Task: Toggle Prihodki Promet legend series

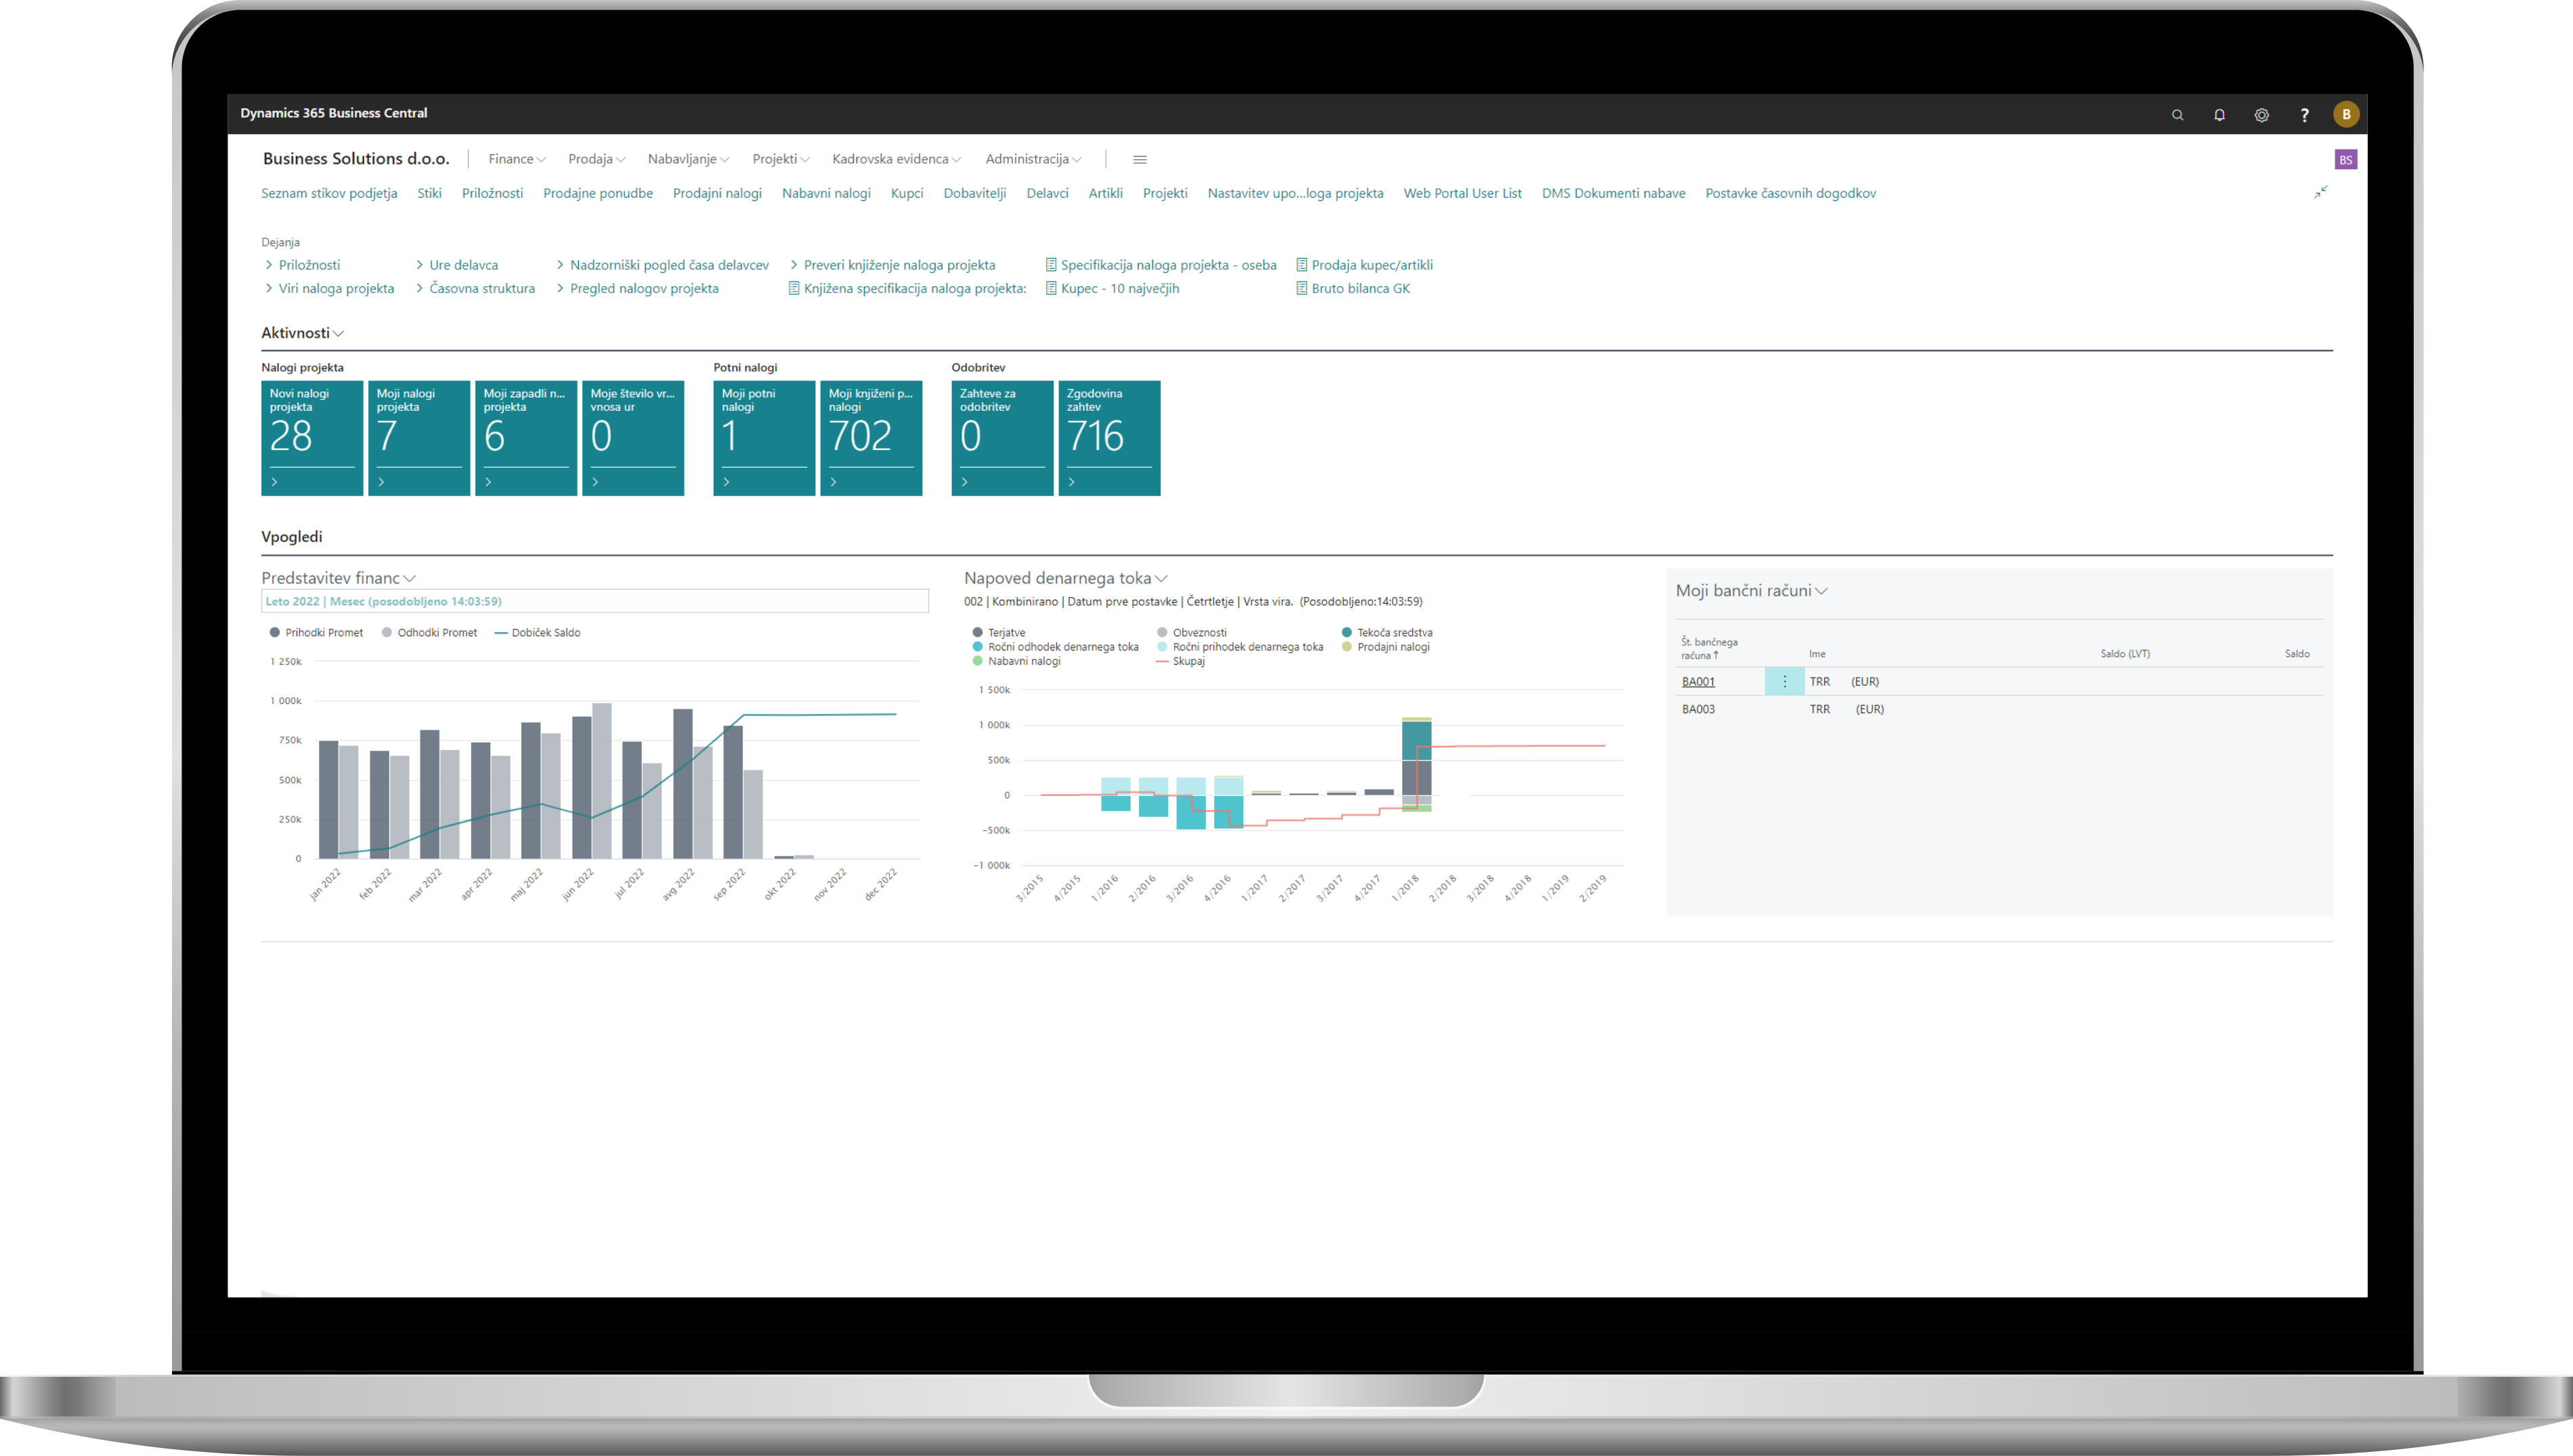Action: pyautogui.click(x=316, y=633)
